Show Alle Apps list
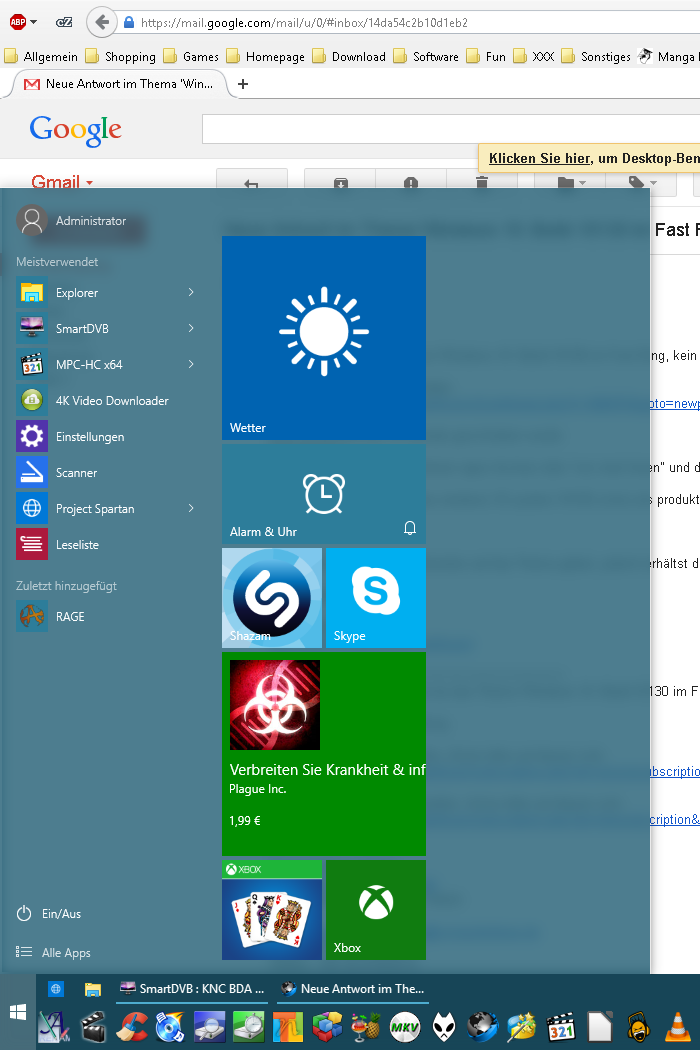 click(x=54, y=952)
